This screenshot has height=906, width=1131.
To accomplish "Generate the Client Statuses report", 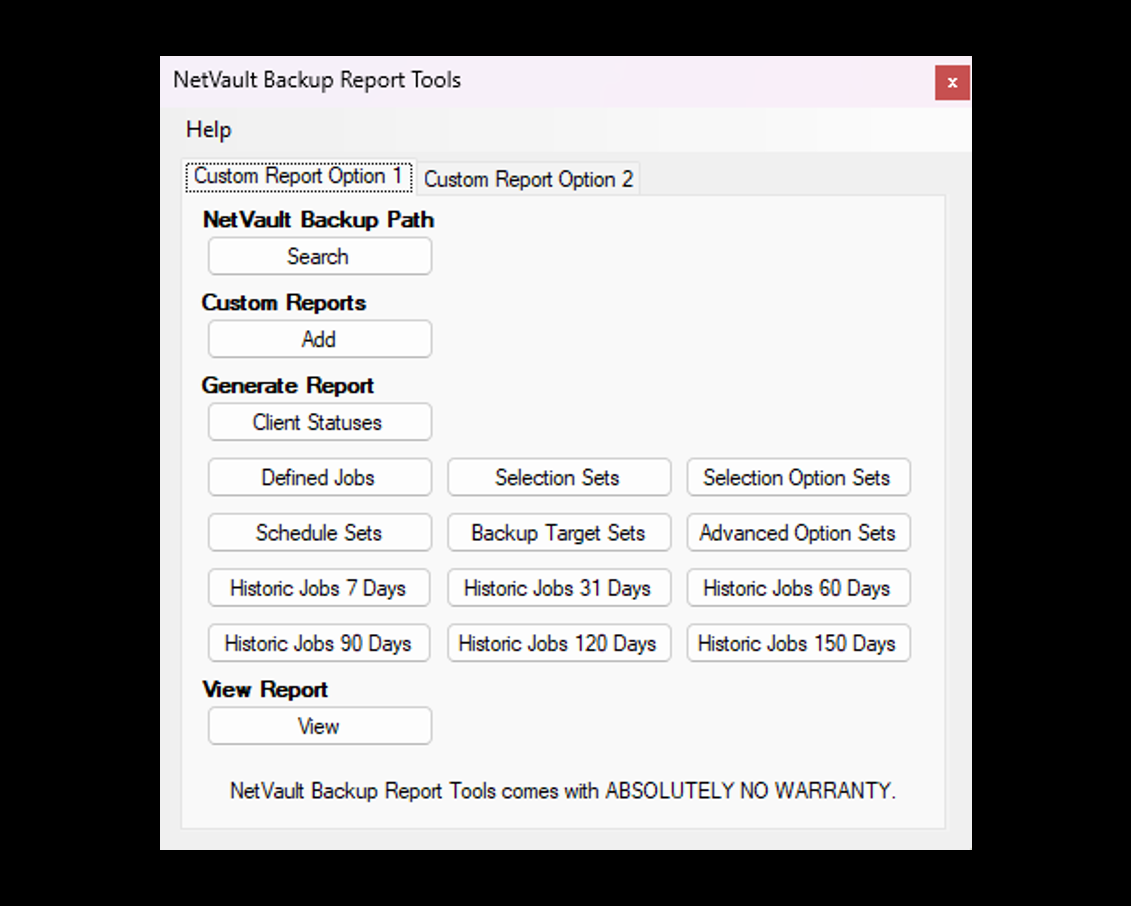I will pos(319,422).
